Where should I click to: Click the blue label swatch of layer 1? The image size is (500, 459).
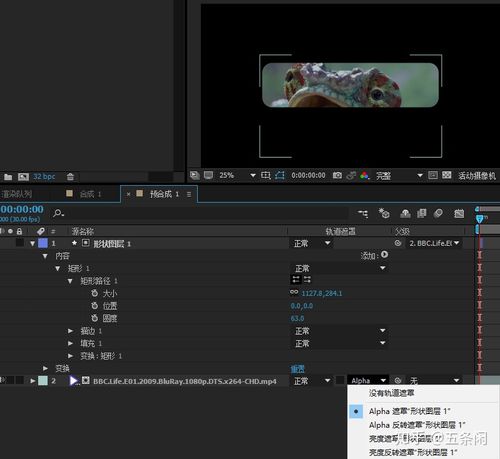tap(43, 243)
